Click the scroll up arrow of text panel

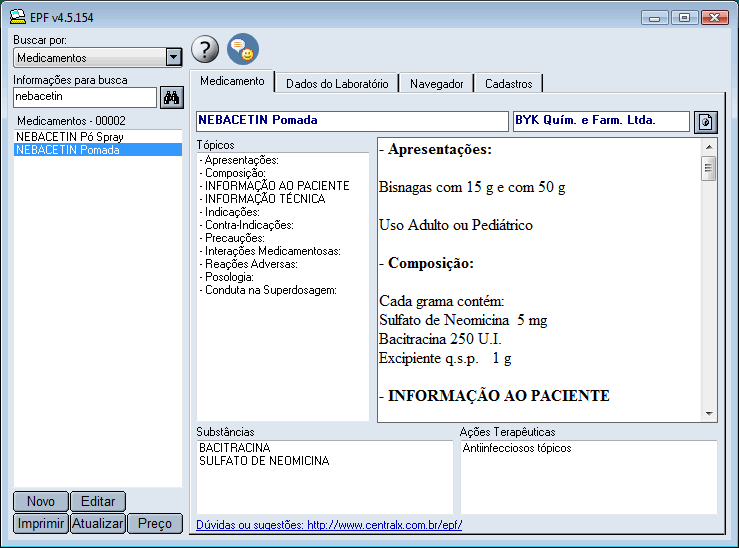pos(709,147)
